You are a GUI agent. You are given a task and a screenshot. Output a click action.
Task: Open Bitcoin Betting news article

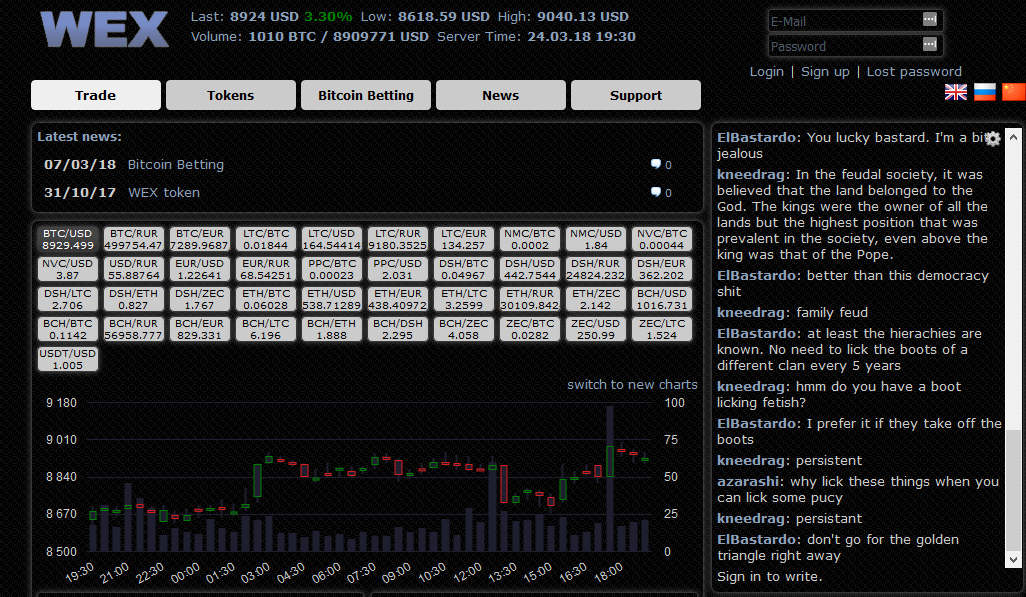pos(175,164)
